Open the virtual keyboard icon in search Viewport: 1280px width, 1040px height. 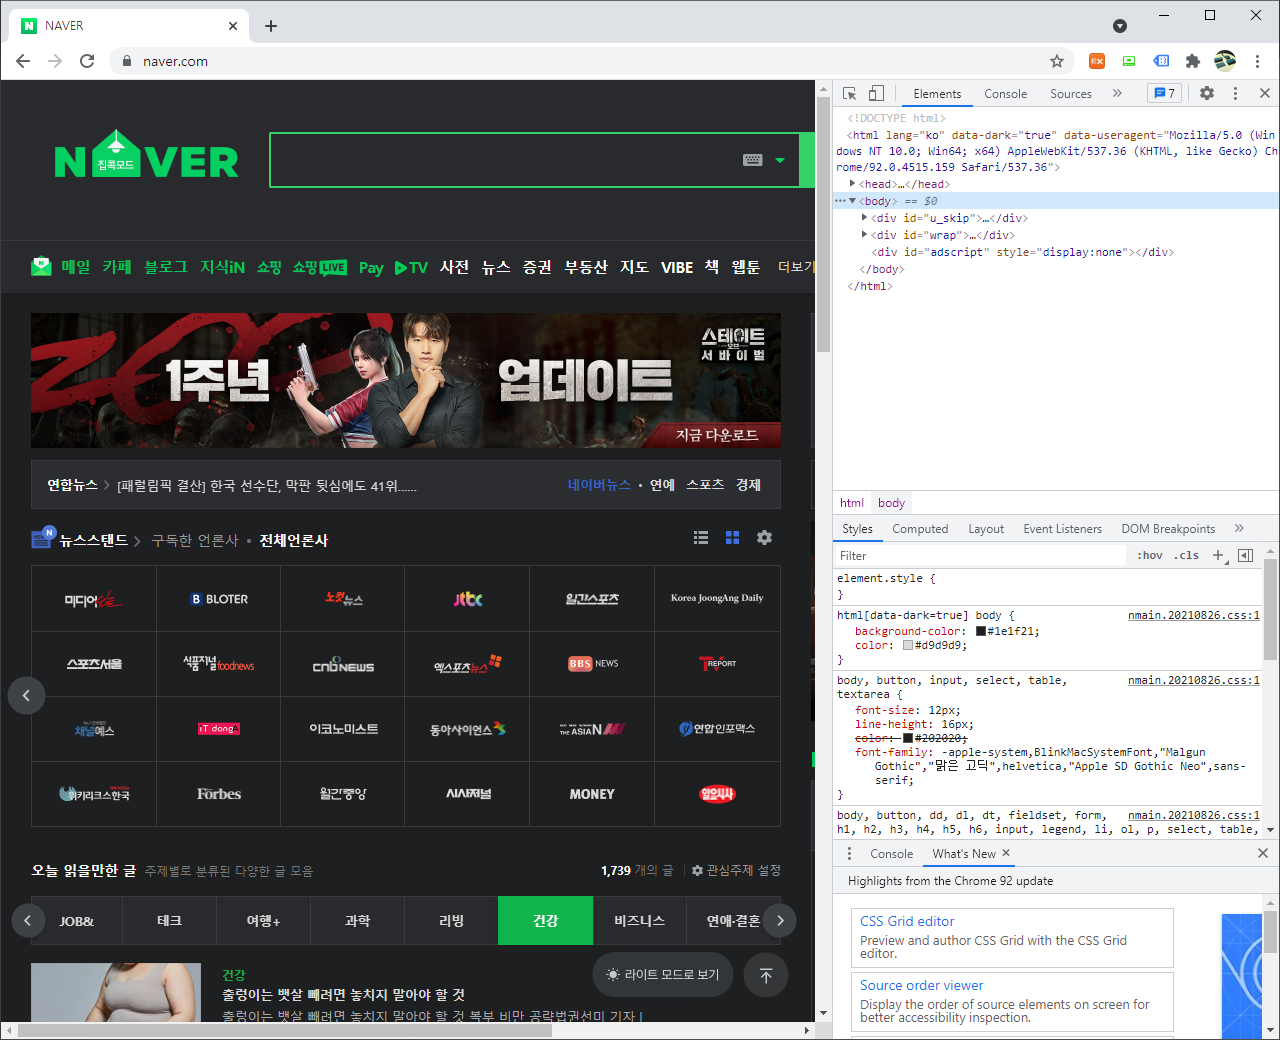[x=753, y=160]
